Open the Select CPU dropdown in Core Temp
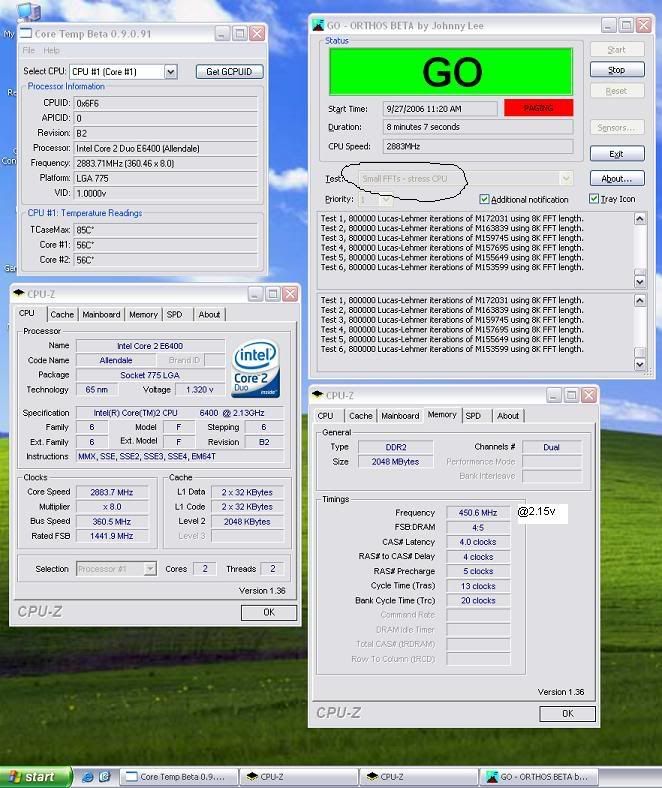This screenshot has height=788, width=662. tap(170, 72)
